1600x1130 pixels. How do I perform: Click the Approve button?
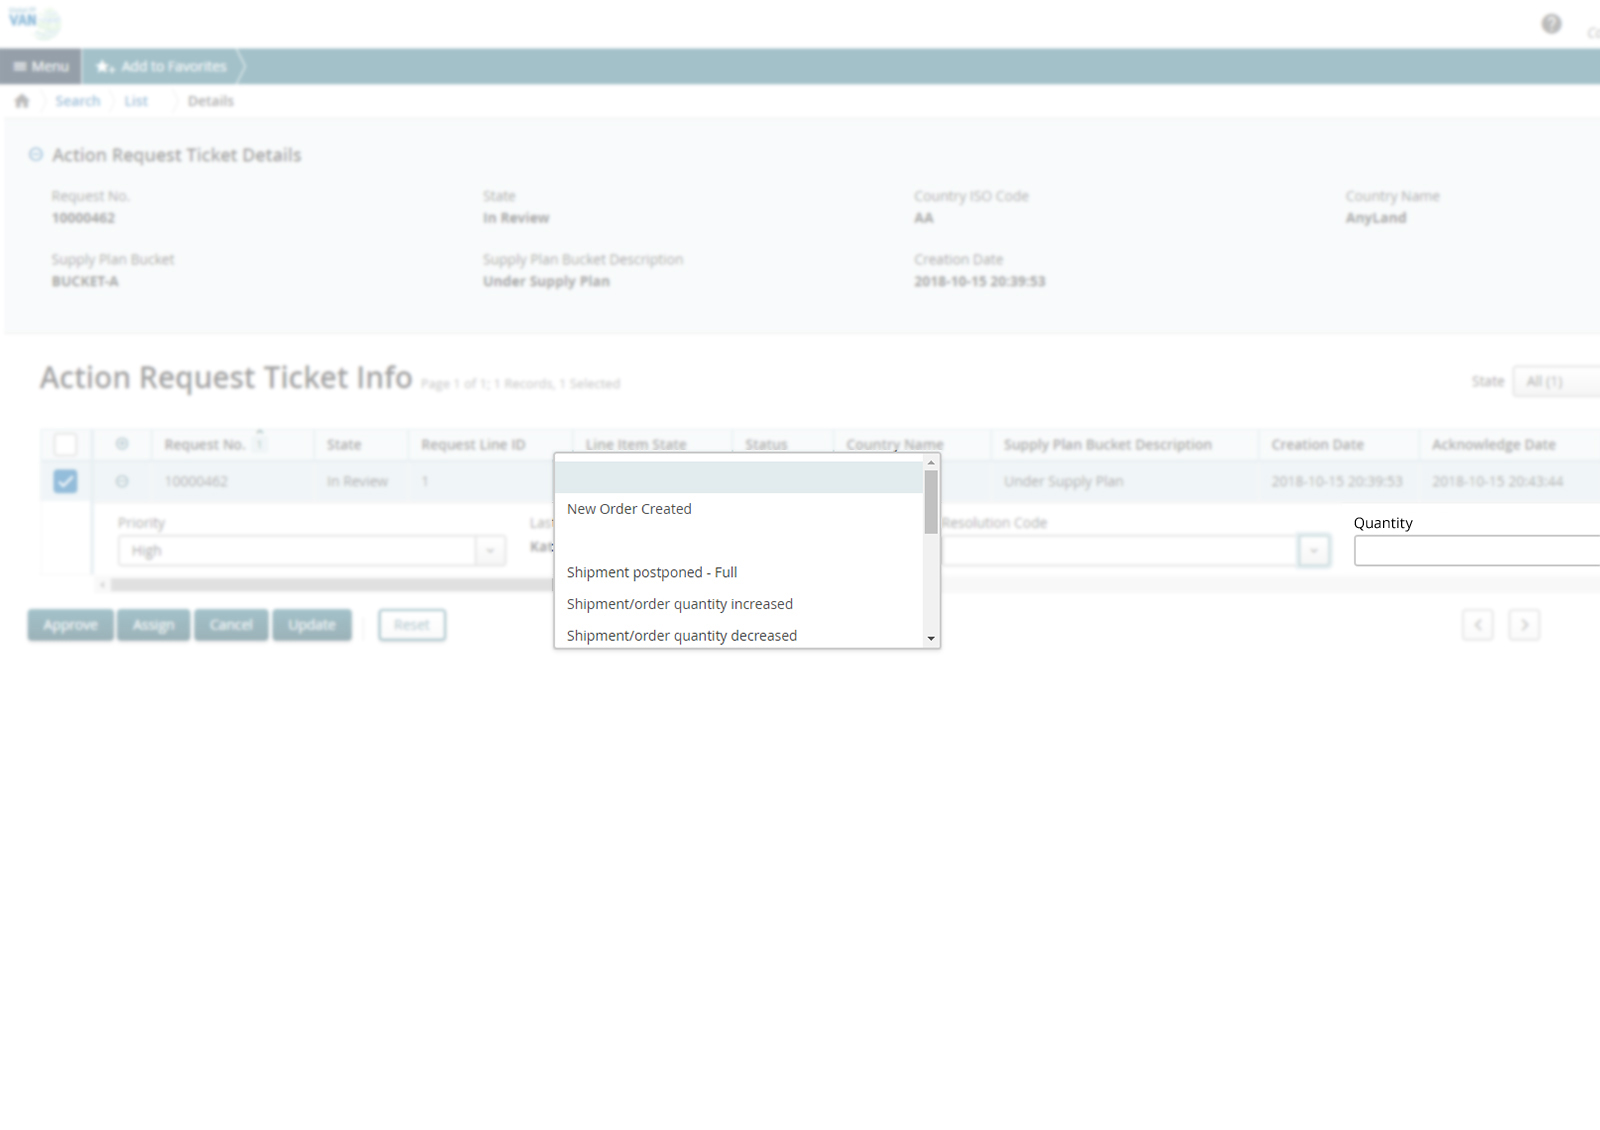pyautogui.click(x=70, y=625)
